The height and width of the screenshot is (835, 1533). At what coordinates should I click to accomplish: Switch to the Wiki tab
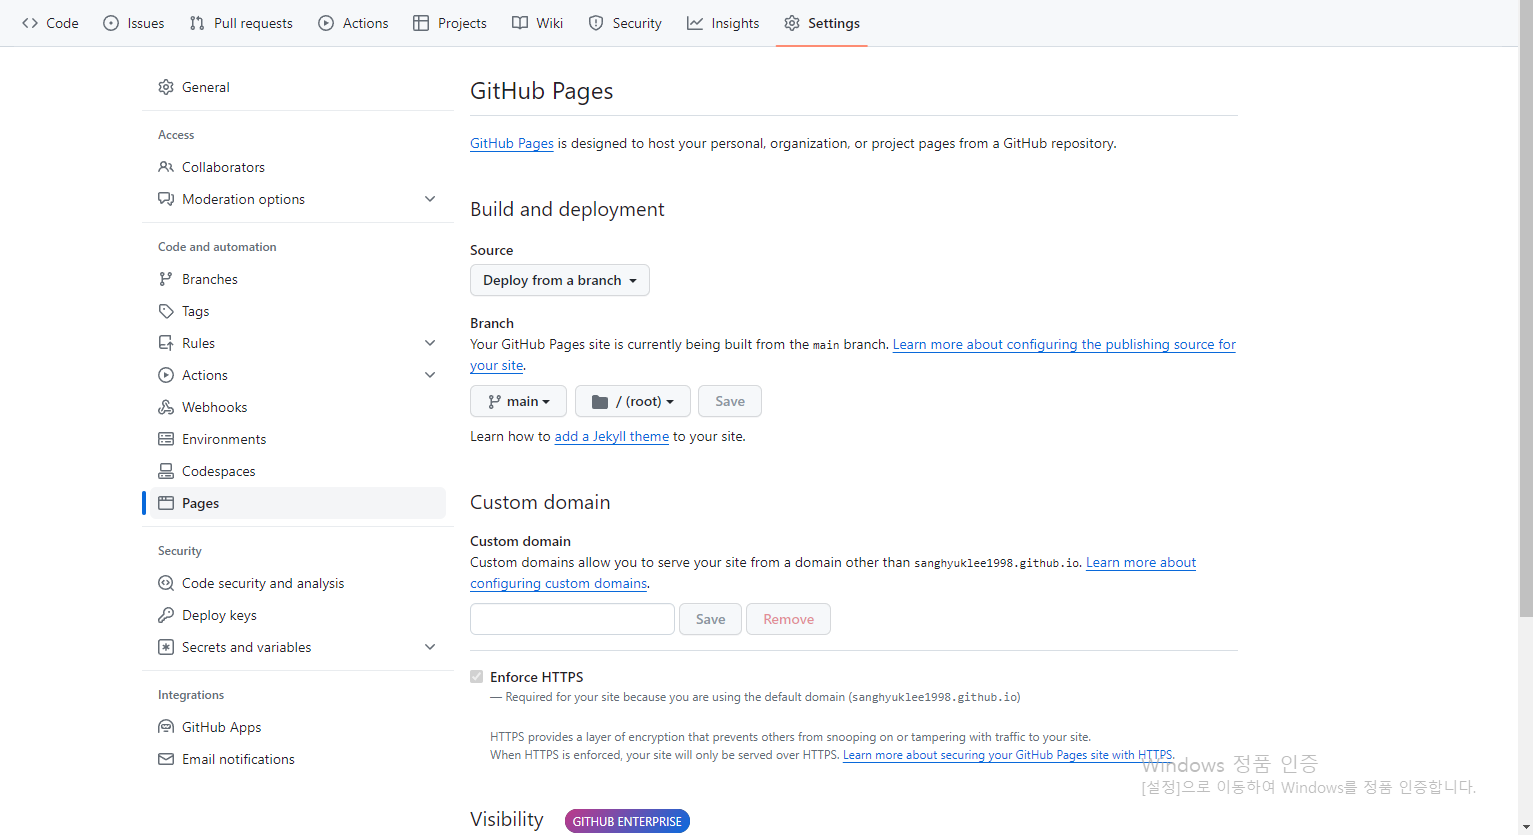point(538,23)
